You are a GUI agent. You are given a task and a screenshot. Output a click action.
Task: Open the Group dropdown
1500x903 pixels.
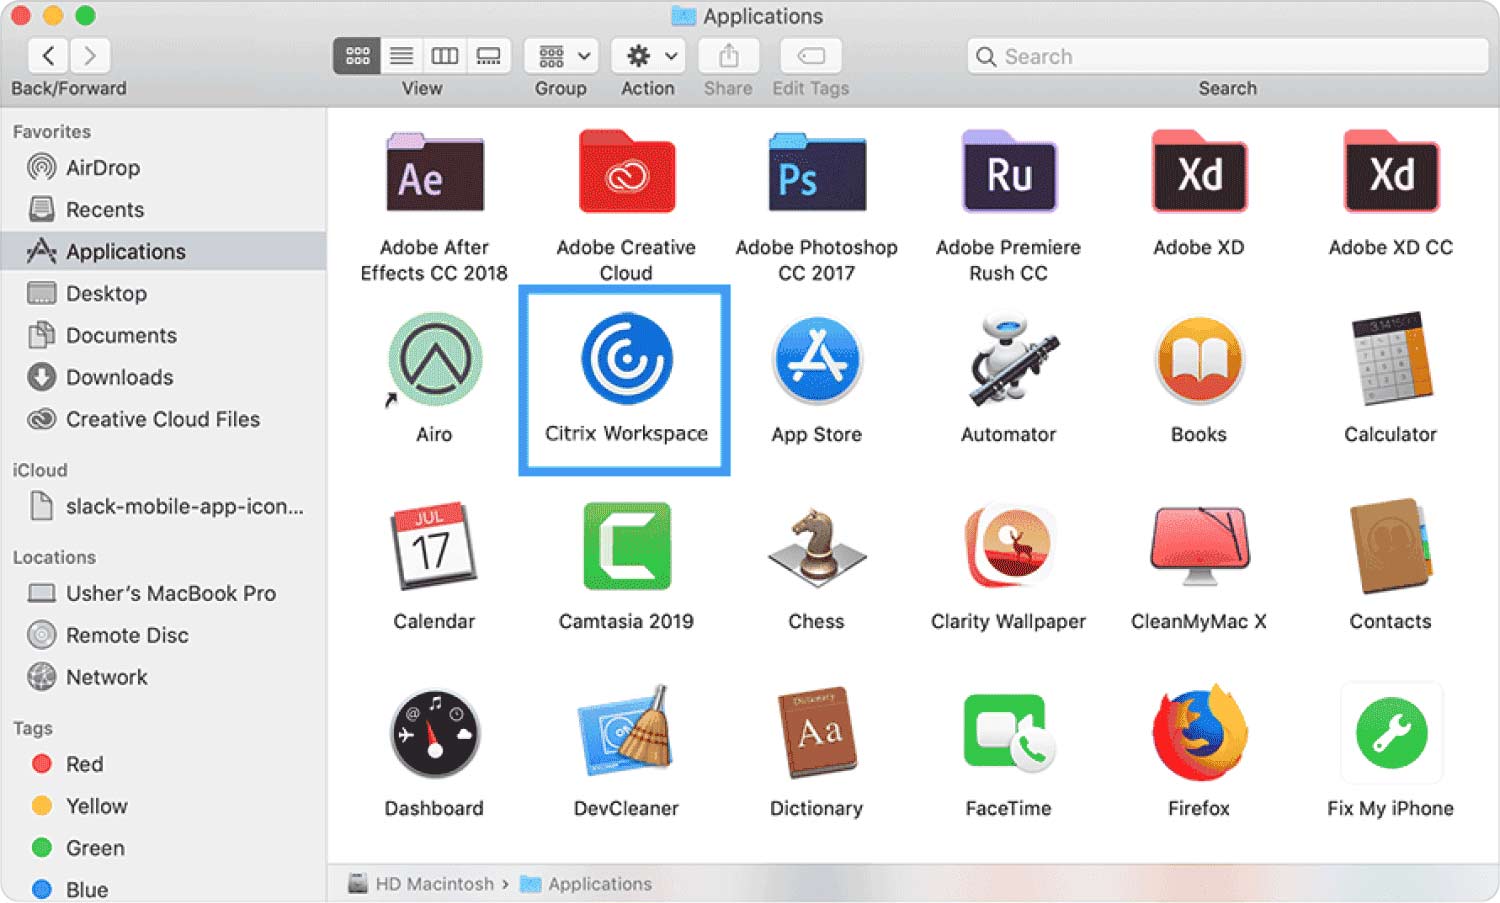[x=561, y=56]
